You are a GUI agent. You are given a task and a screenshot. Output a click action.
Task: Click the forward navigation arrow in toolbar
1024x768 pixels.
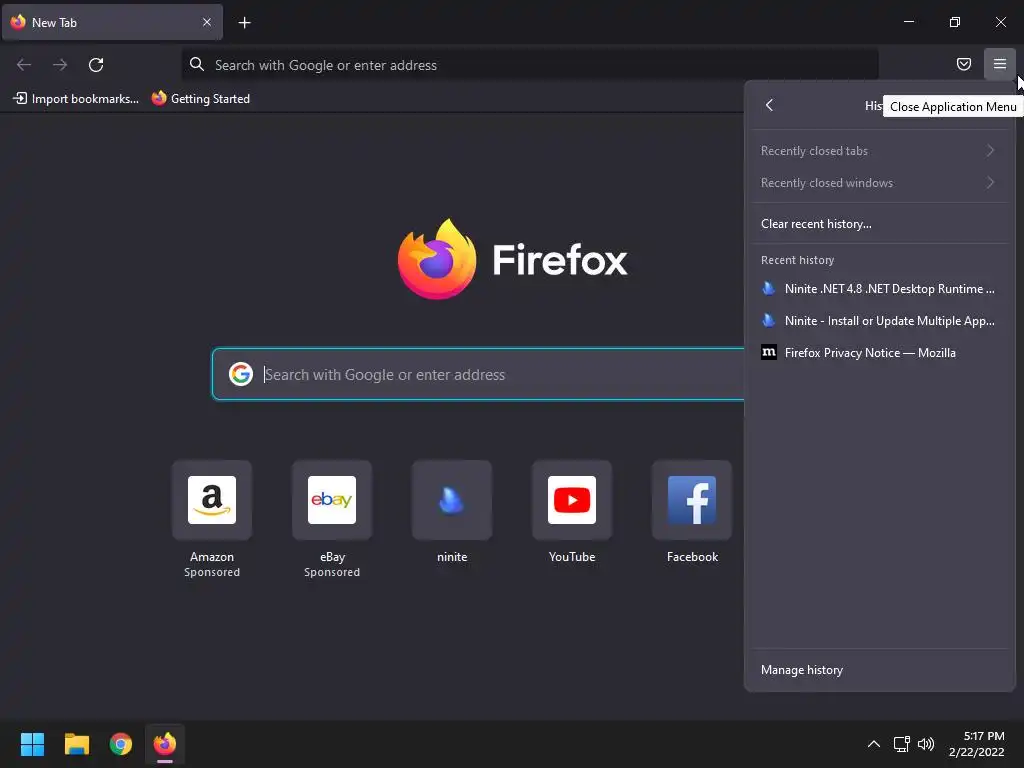[60, 65]
